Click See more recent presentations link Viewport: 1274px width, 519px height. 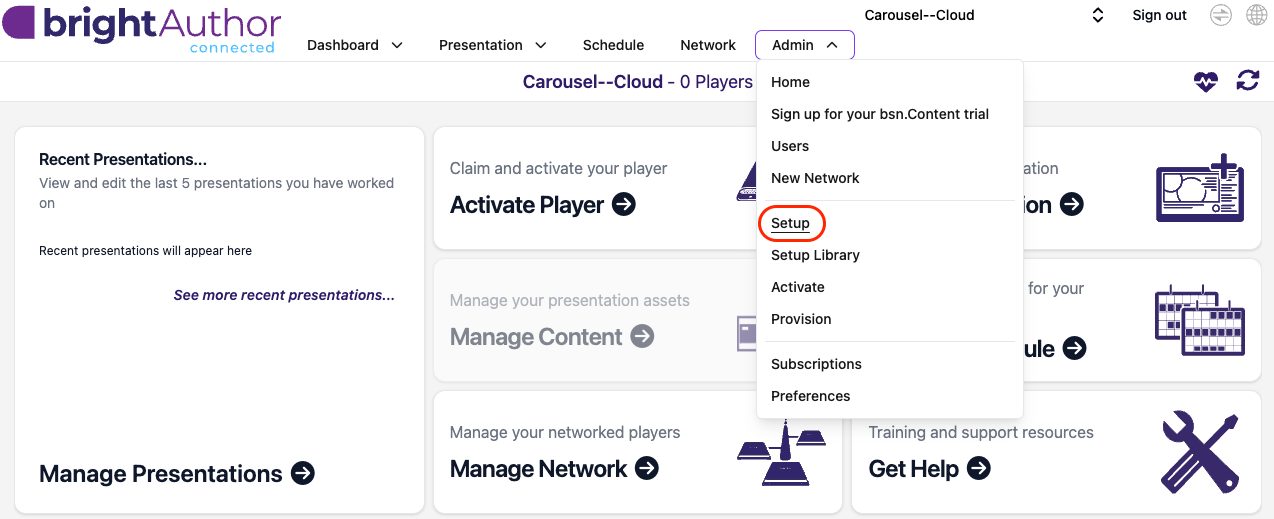click(x=284, y=295)
